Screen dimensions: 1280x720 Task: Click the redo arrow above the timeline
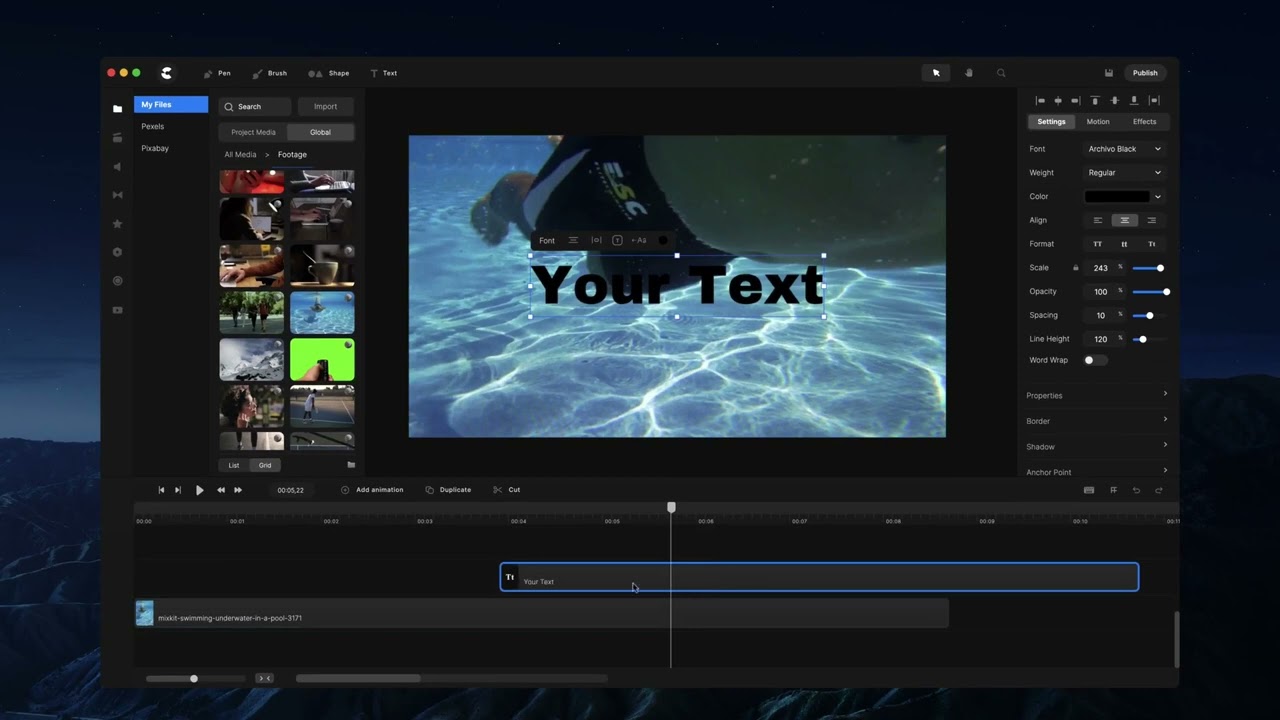click(1159, 490)
